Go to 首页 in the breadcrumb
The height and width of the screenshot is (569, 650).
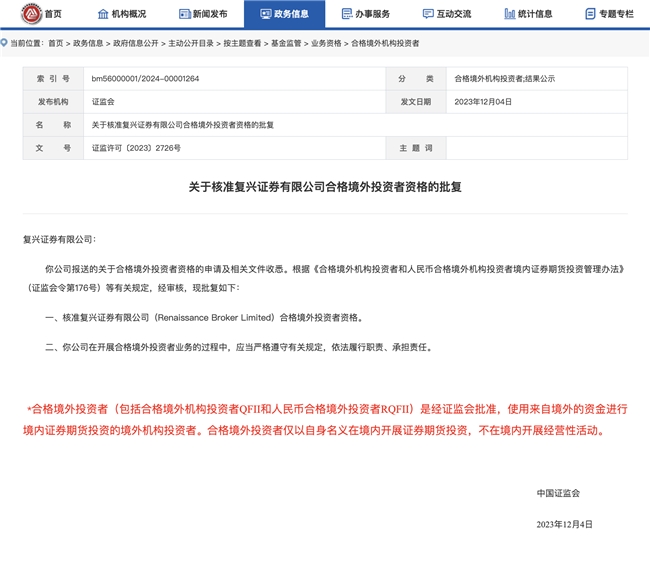click(55, 43)
